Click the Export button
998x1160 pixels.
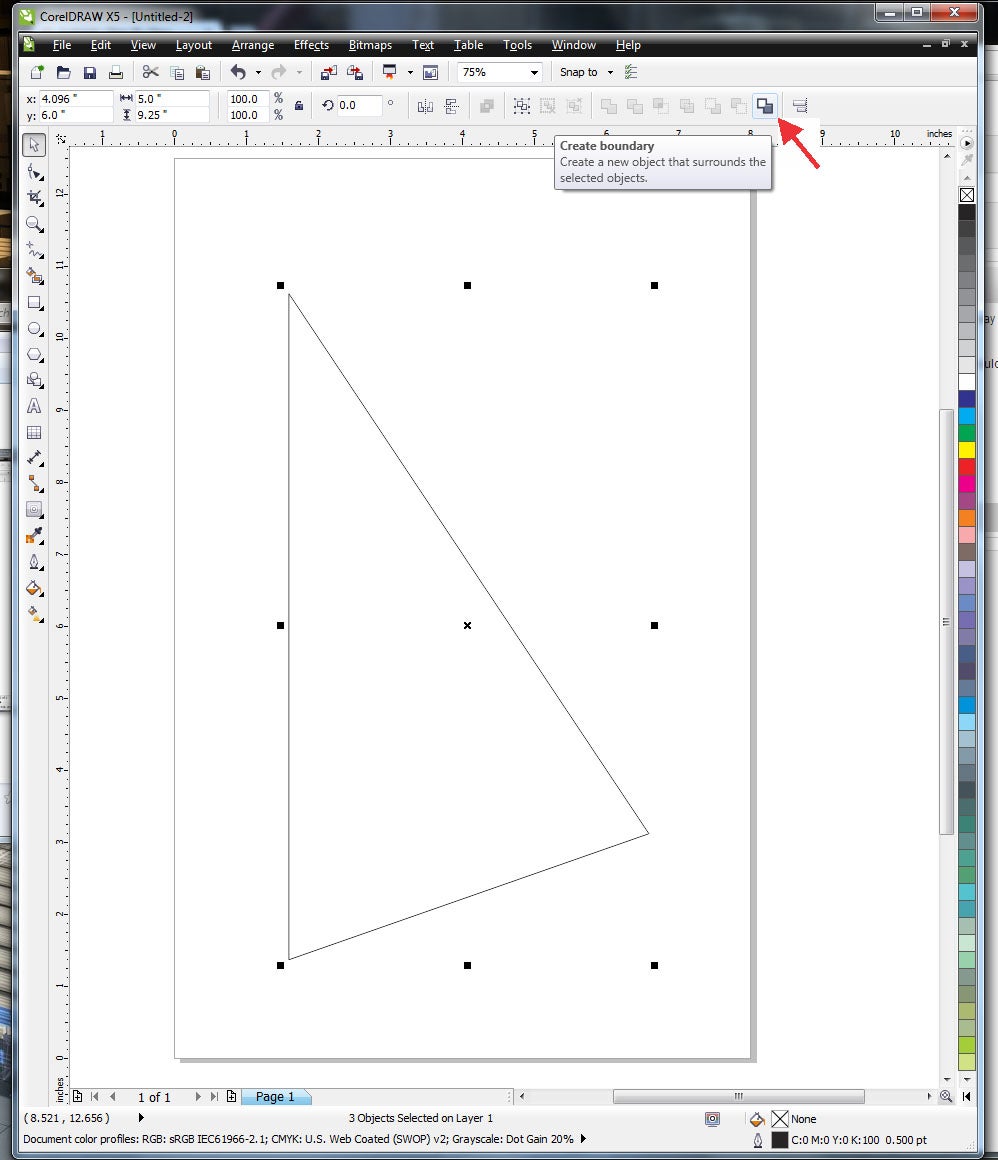[x=356, y=73]
